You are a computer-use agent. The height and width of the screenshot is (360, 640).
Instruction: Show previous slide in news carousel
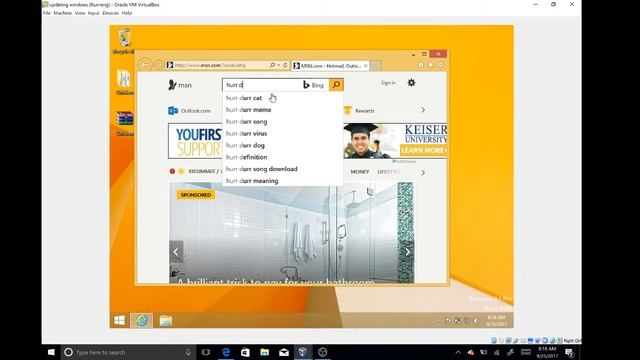click(x=176, y=252)
